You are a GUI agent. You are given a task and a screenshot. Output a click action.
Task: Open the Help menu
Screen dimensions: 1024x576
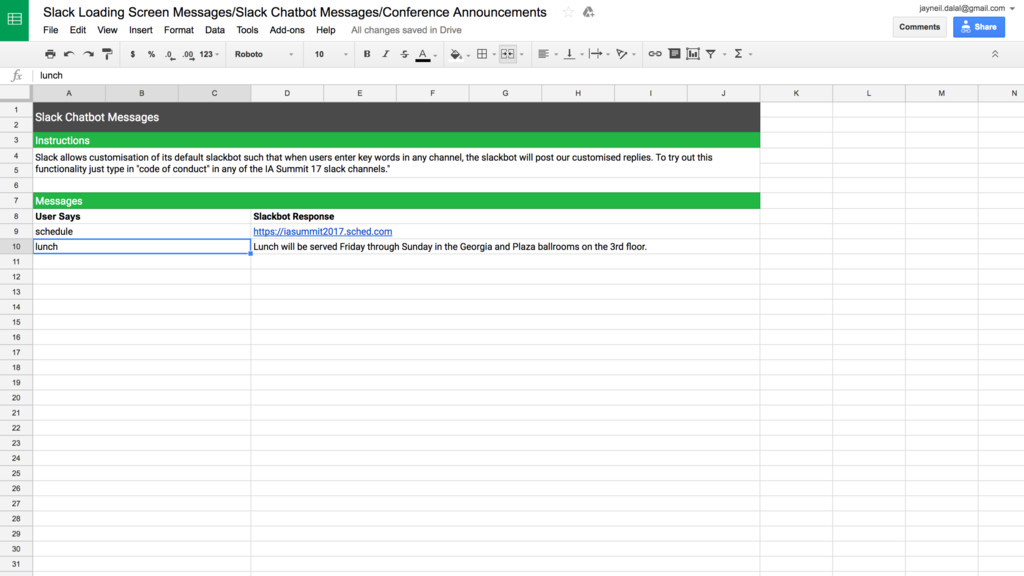325,30
